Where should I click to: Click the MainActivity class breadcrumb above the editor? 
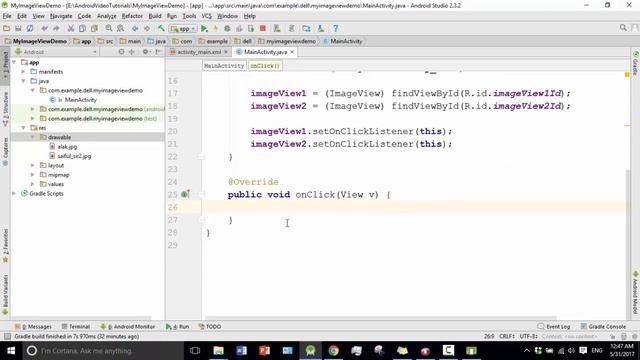(x=224, y=66)
